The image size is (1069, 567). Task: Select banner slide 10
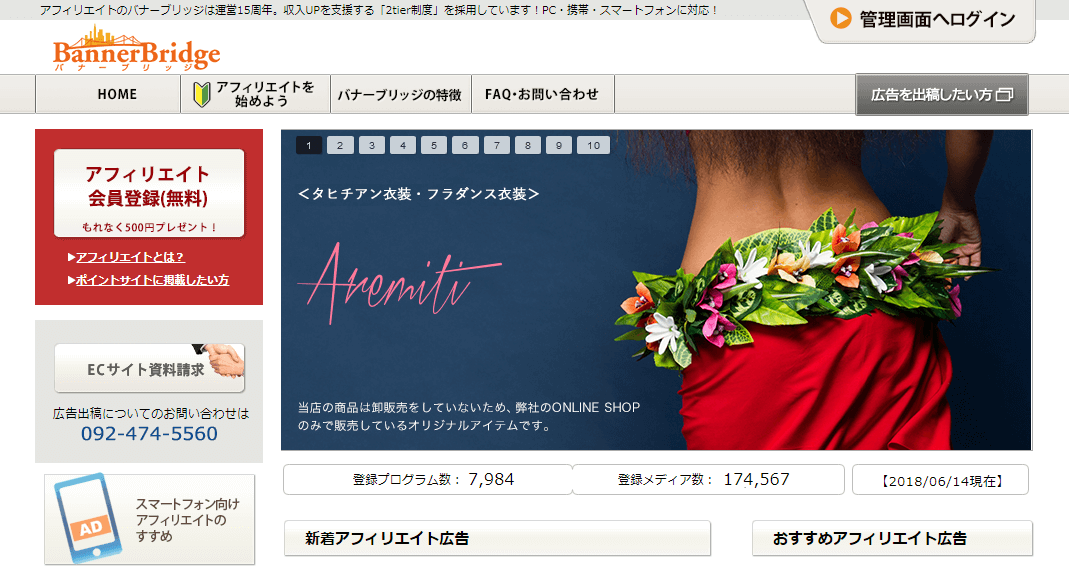coord(593,145)
